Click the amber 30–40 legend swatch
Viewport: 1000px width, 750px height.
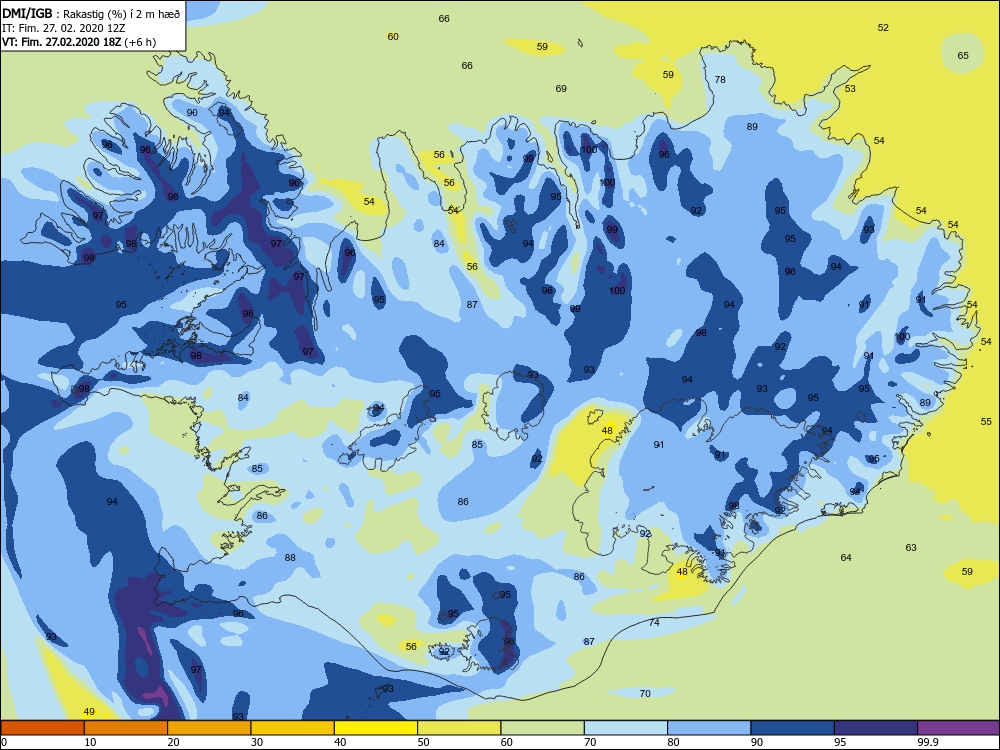[293, 728]
